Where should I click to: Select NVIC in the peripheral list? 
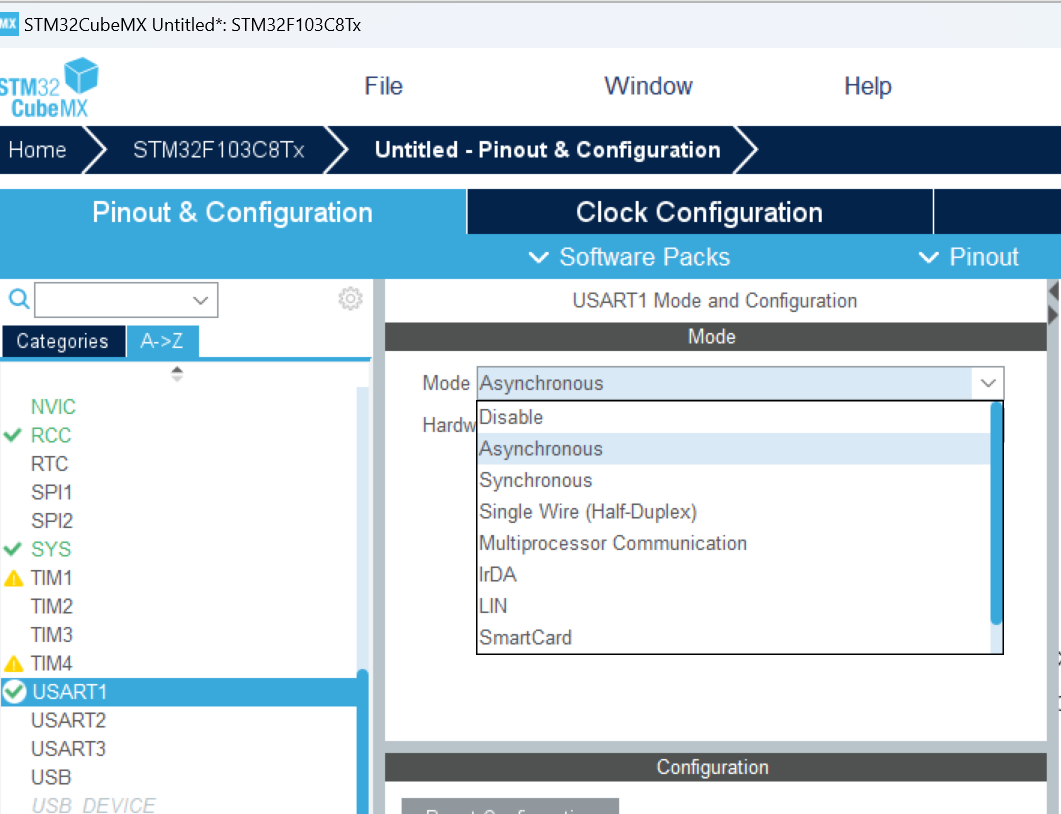tap(53, 407)
